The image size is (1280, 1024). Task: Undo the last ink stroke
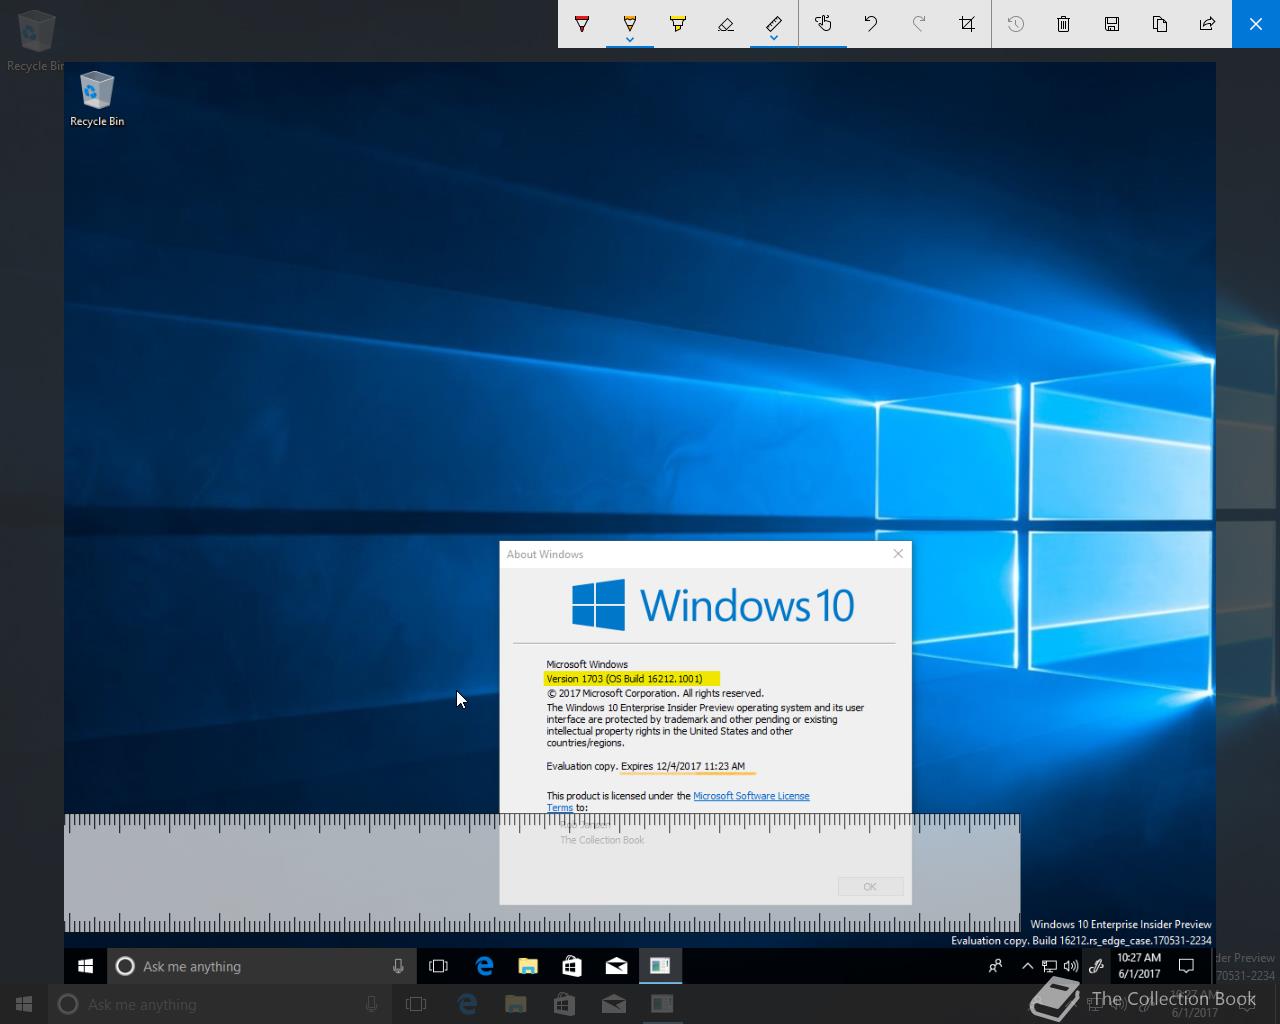pos(871,24)
